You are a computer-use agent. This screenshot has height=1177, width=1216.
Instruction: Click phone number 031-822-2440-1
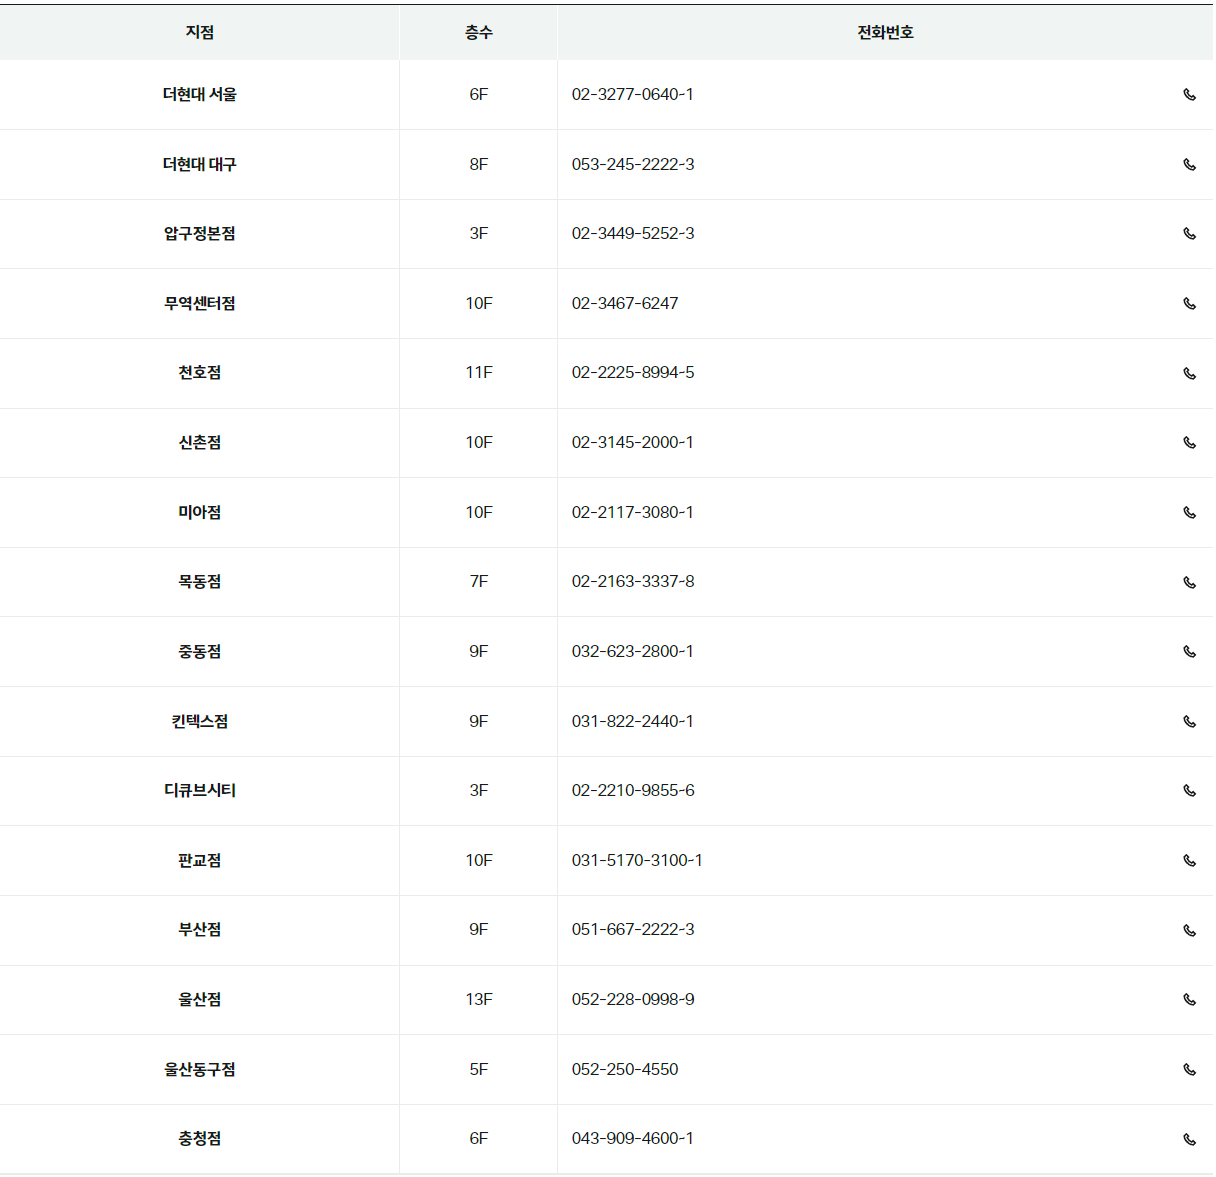point(633,721)
